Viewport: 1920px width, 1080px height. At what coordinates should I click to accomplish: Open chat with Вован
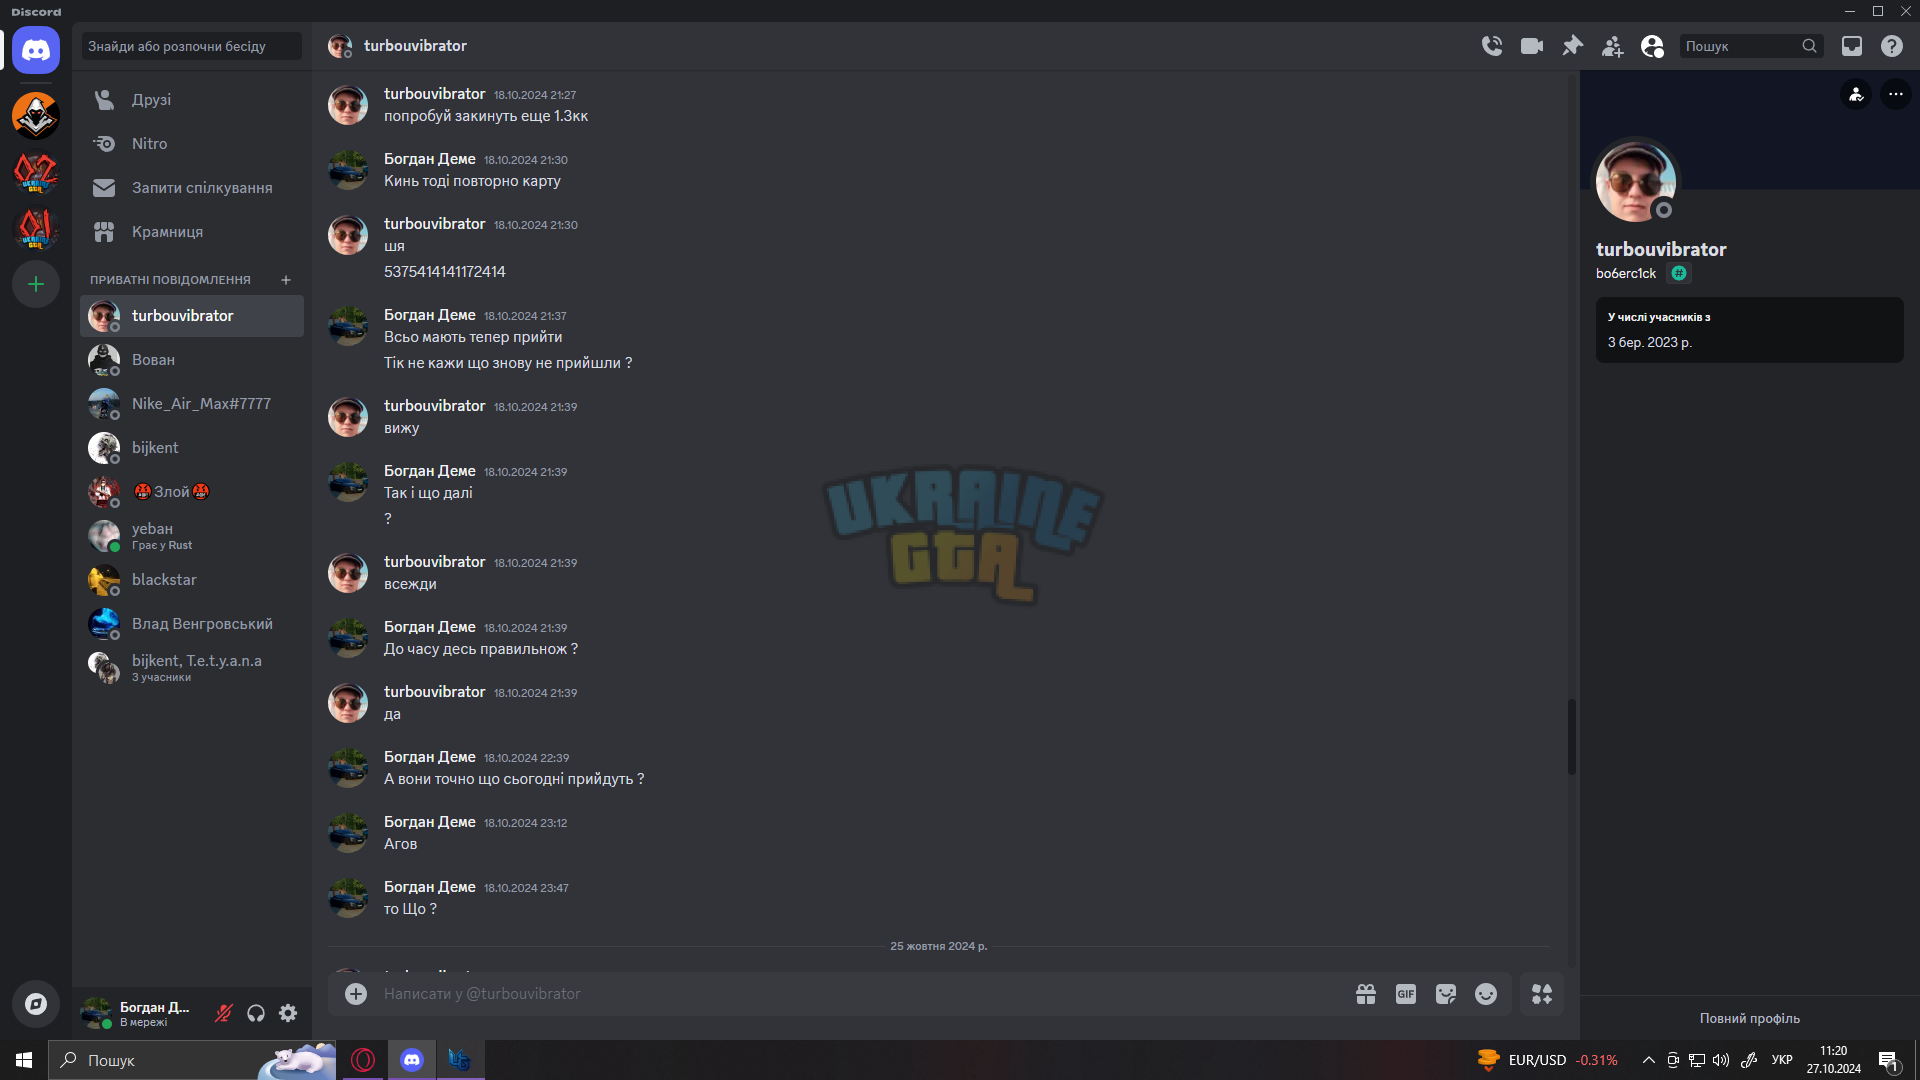click(192, 360)
